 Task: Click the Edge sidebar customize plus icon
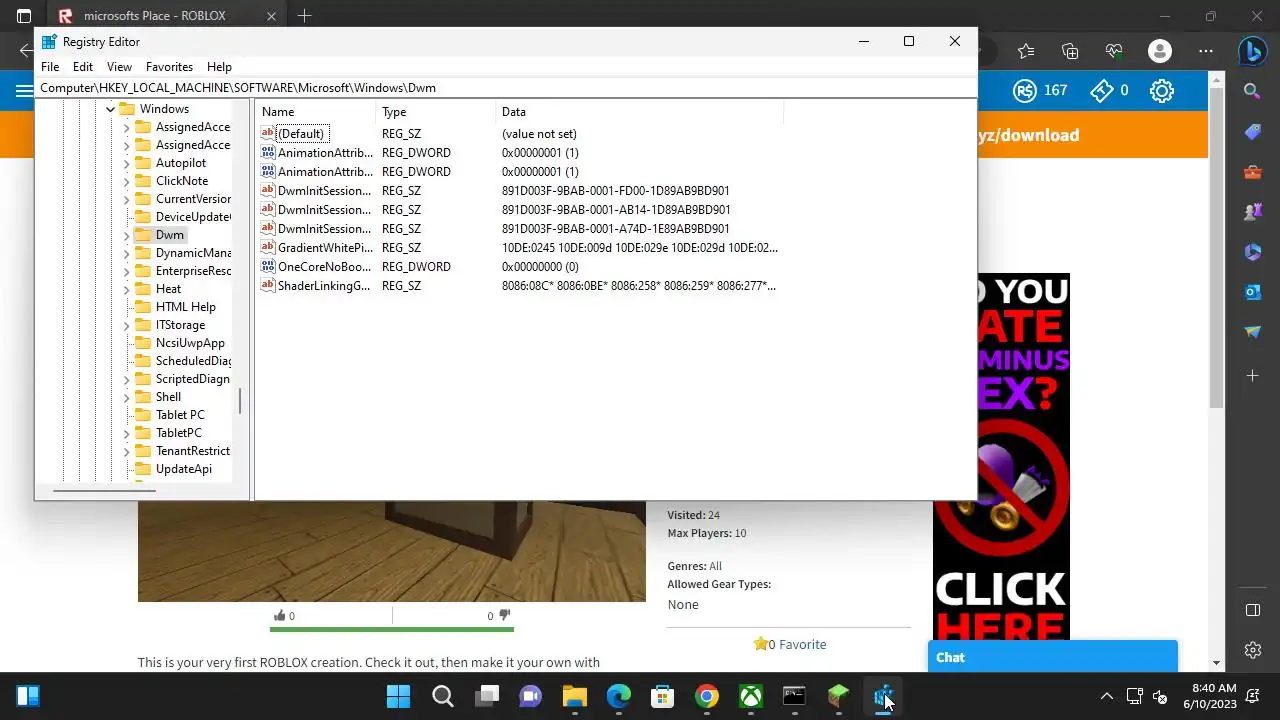click(1253, 376)
